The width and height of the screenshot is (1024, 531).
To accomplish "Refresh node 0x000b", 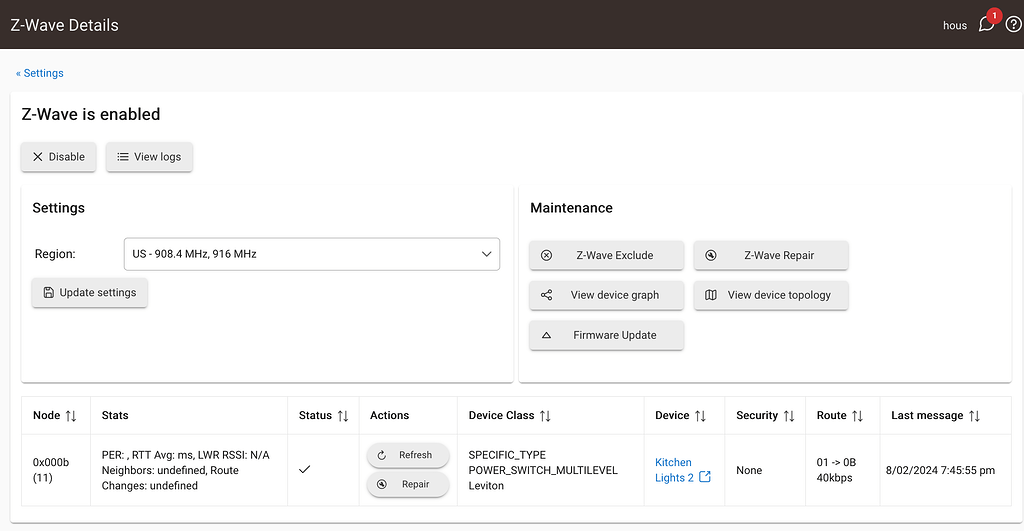I will click(x=407, y=455).
